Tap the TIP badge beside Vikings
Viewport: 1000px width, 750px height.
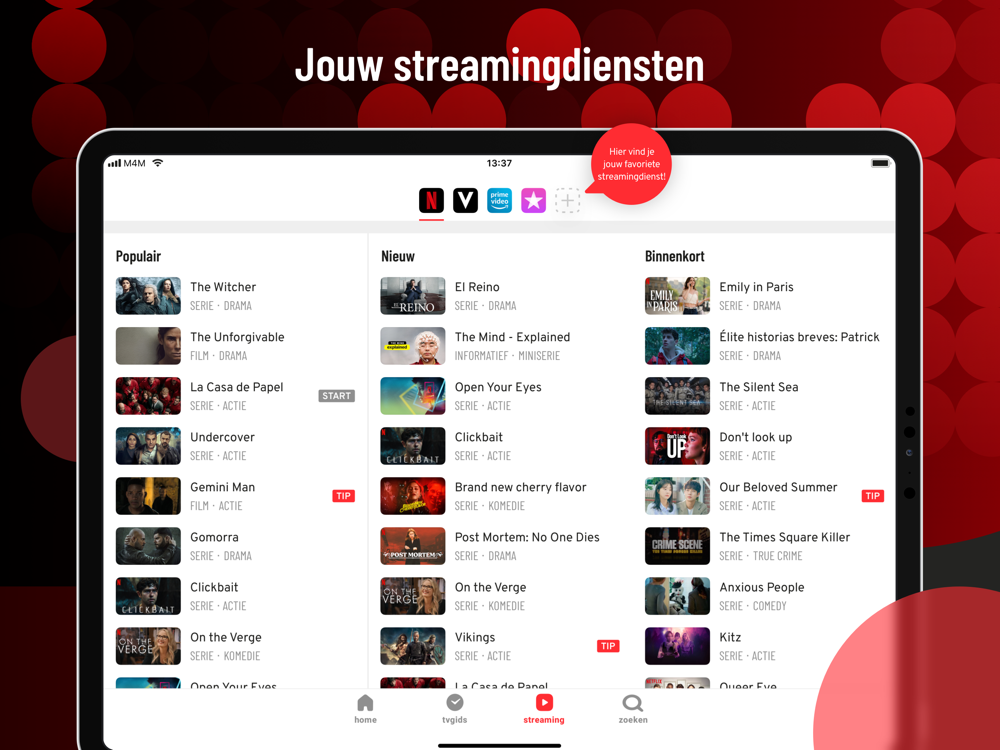coord(608,646)
